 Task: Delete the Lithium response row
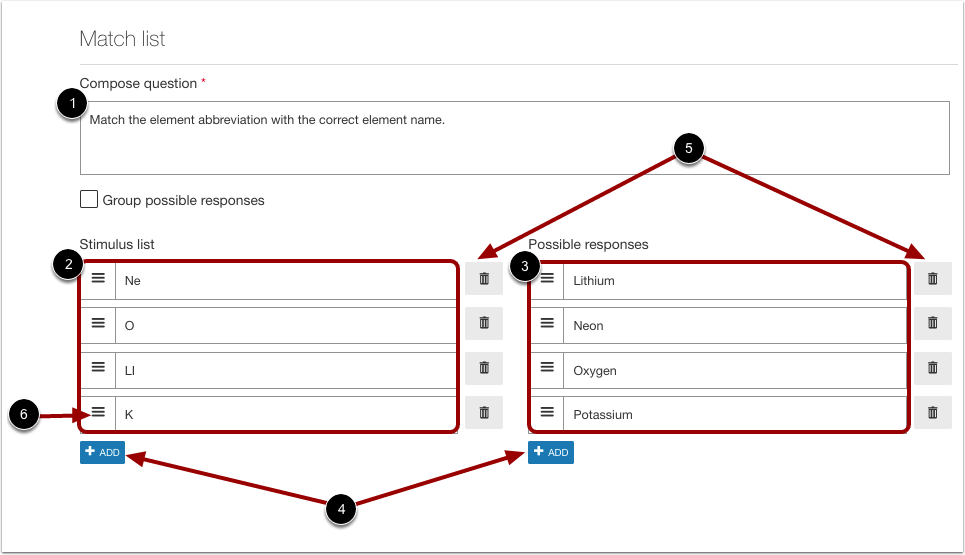932,279
